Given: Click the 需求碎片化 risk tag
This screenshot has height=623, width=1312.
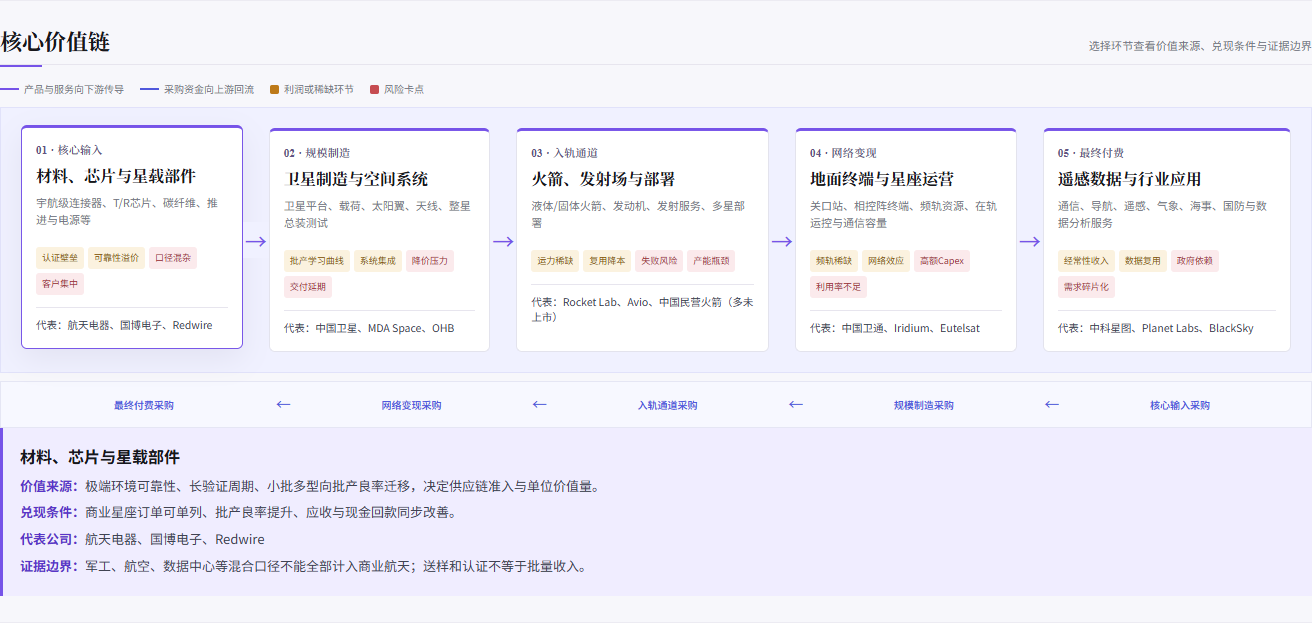Looking at the screenshot, I should 1086,287.
